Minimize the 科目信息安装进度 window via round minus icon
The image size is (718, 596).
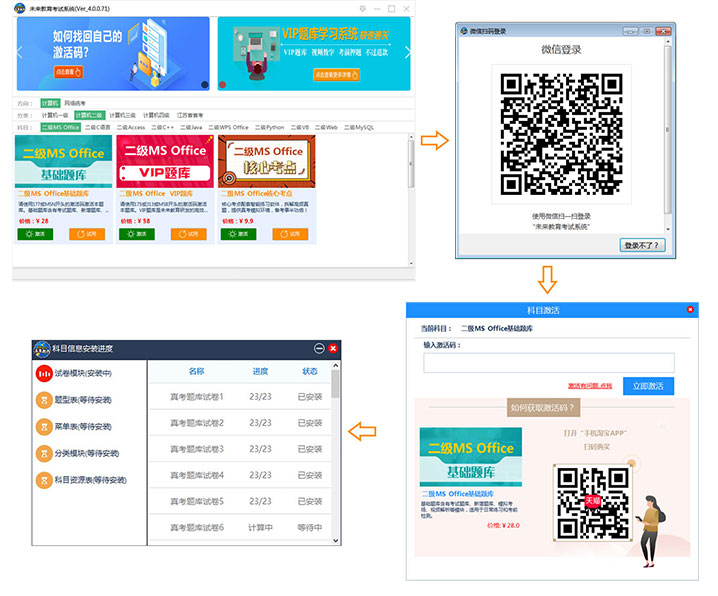tap(319, 348)
